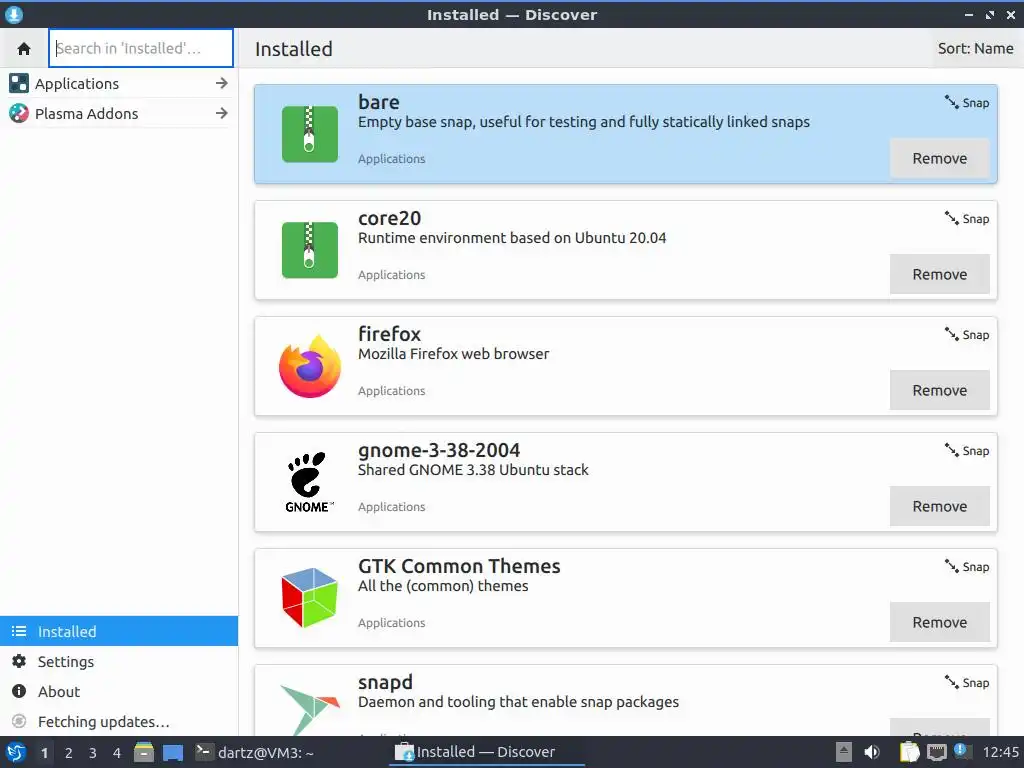
Task: Open the GTK Common Themes entry title
Action: [x=459, y=566]
